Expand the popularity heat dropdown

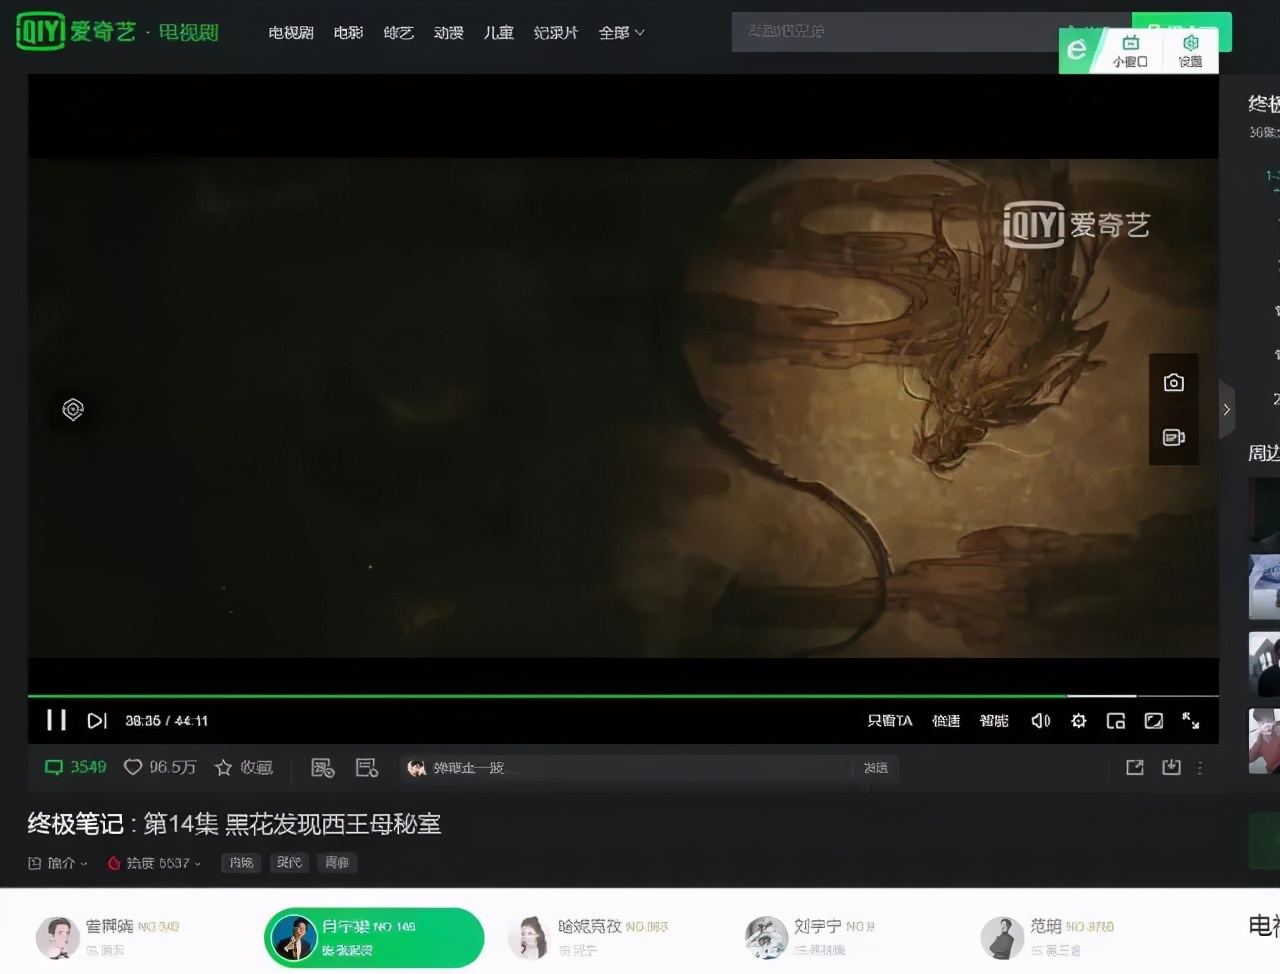click(x=154, y=862)
